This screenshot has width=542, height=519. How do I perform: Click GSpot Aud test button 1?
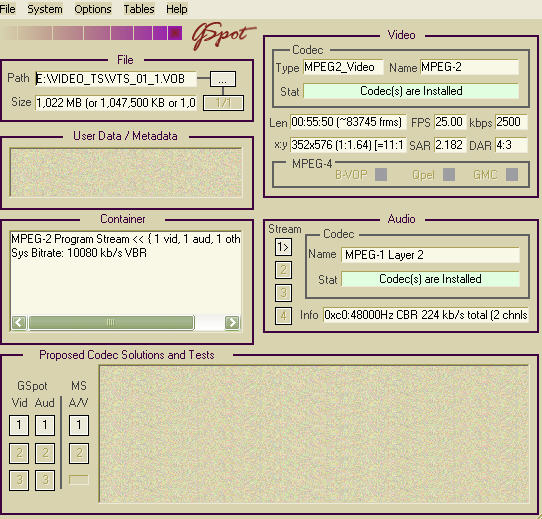tap(45, 425)
